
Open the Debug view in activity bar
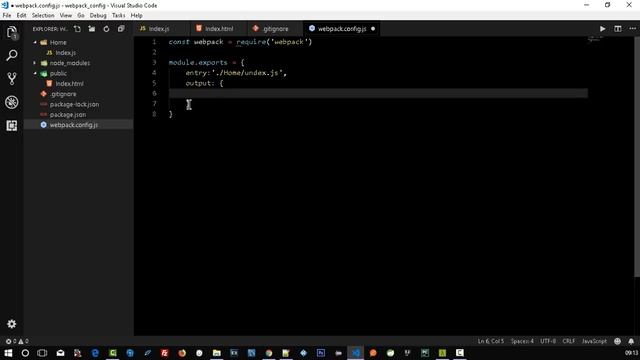coord(12,102)
